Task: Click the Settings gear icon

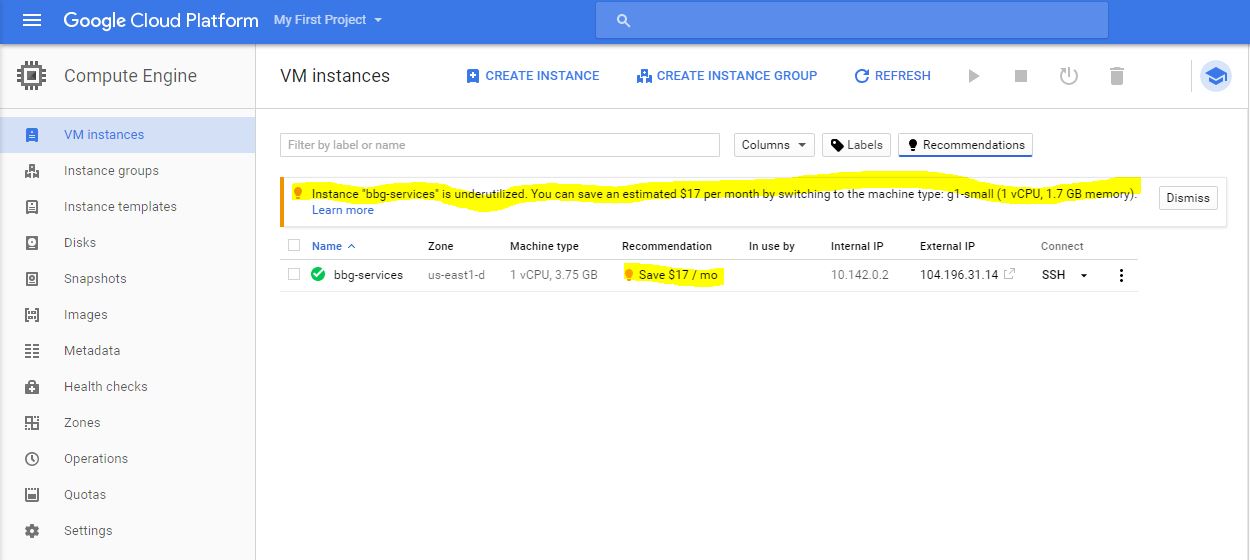Action: tap(32, 531)
